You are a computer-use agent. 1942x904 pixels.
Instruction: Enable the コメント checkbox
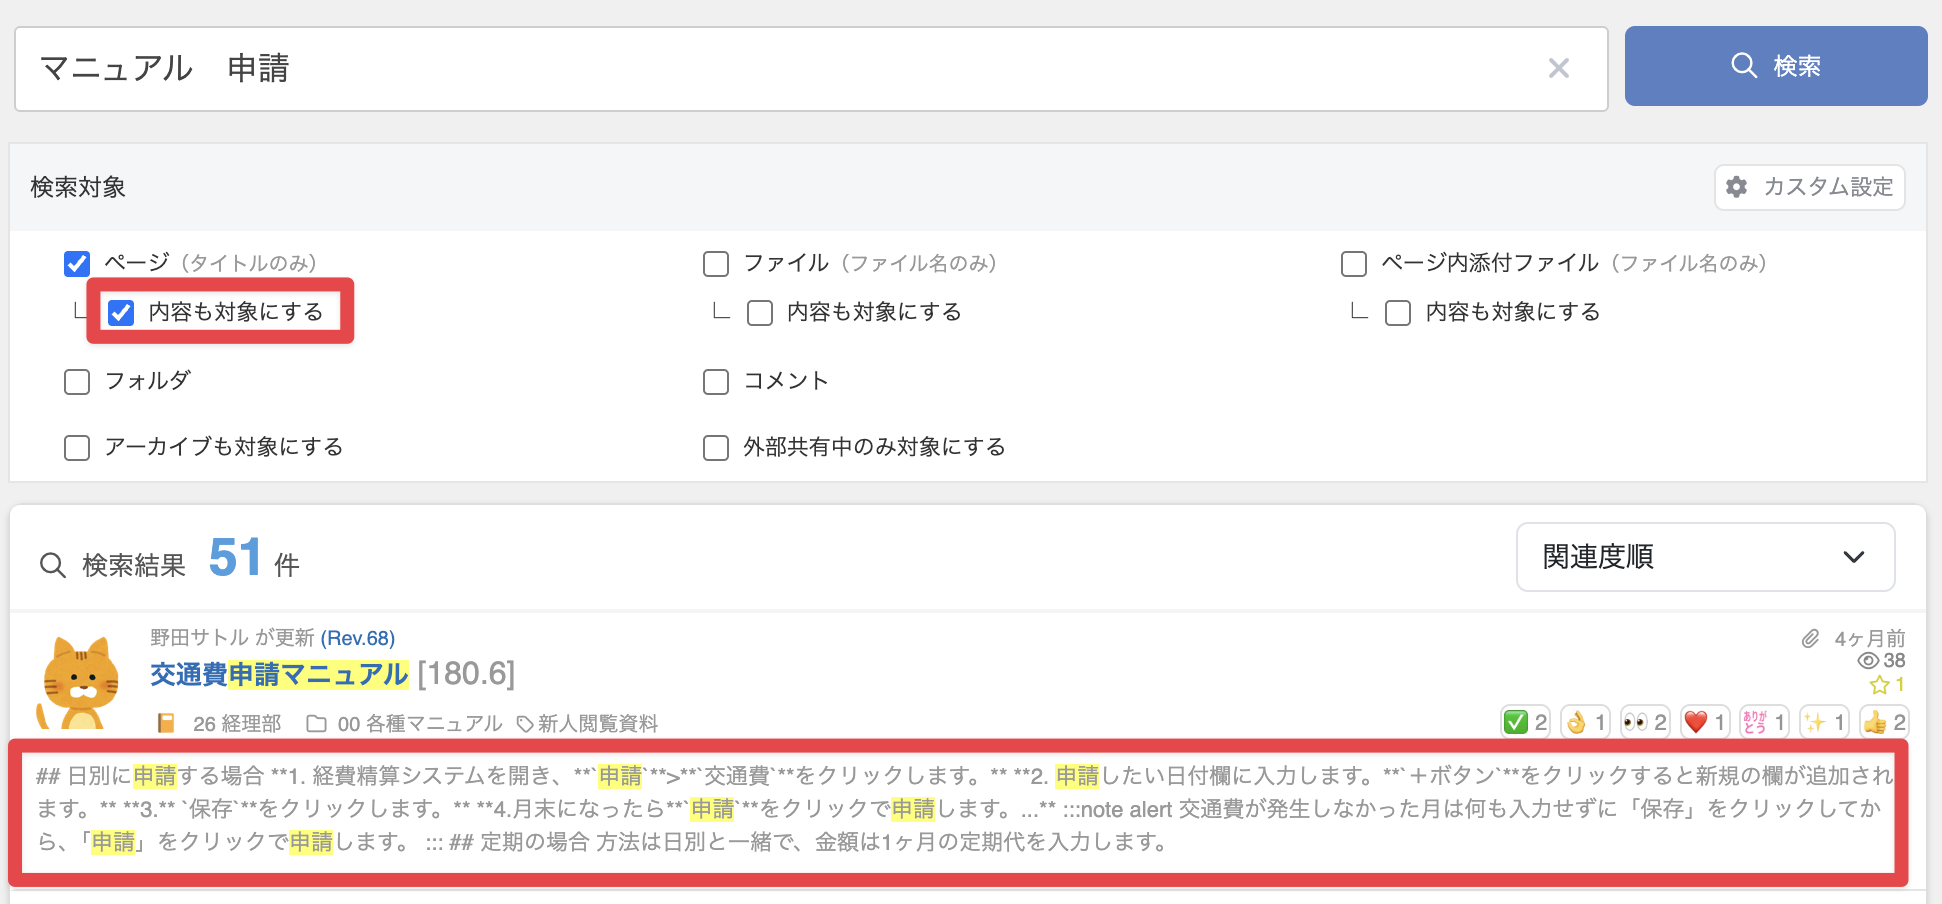pos(716,382)
